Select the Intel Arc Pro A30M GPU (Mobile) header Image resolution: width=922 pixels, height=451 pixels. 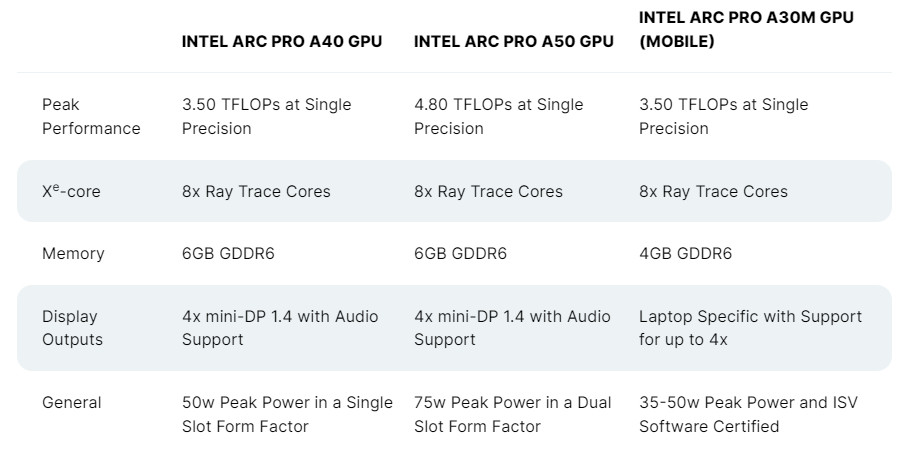coord(746,29)
